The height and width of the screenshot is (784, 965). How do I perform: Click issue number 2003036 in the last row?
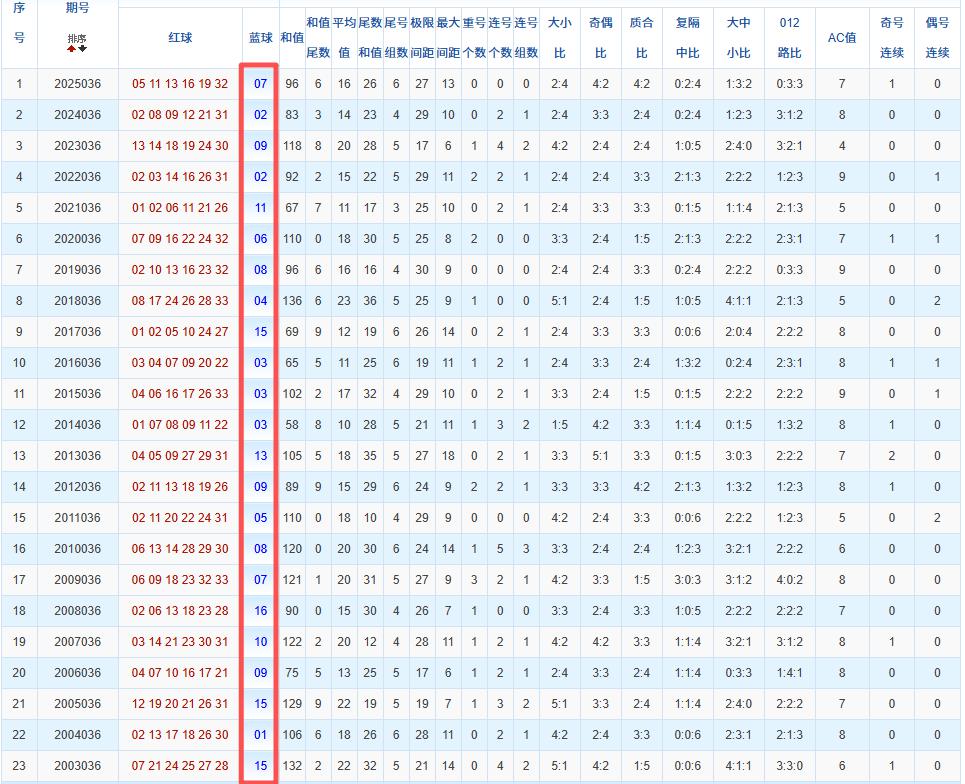[x=77, y=766]
